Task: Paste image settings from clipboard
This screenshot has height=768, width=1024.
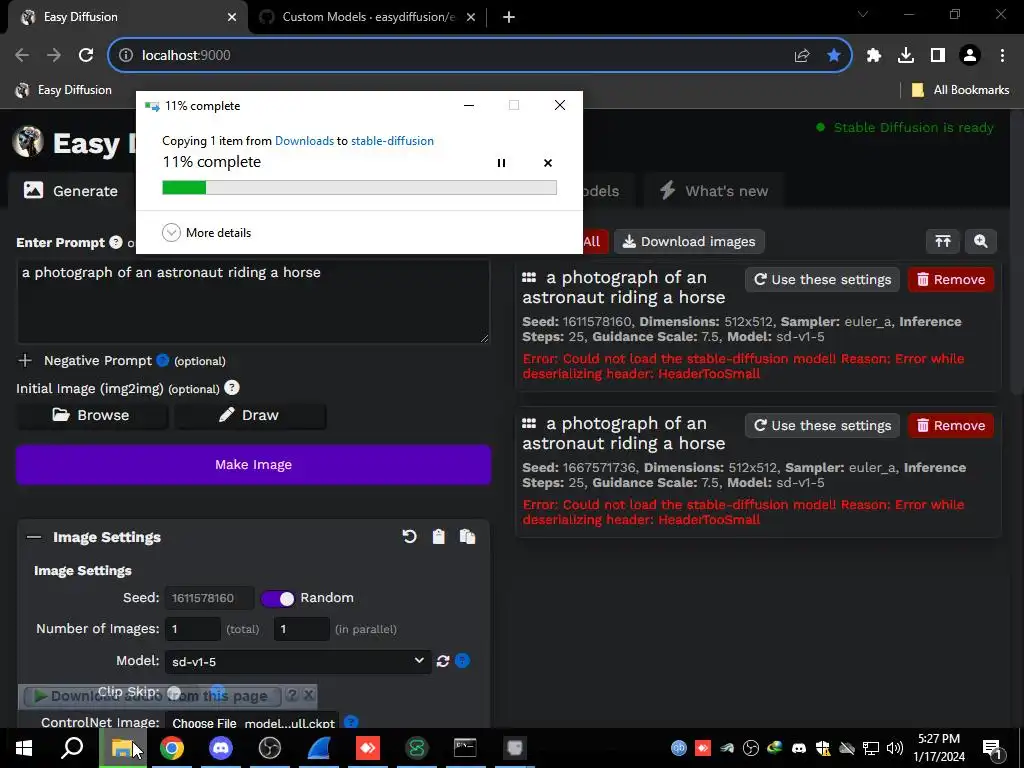Action: pyautogui.click(x=468, y=537)
